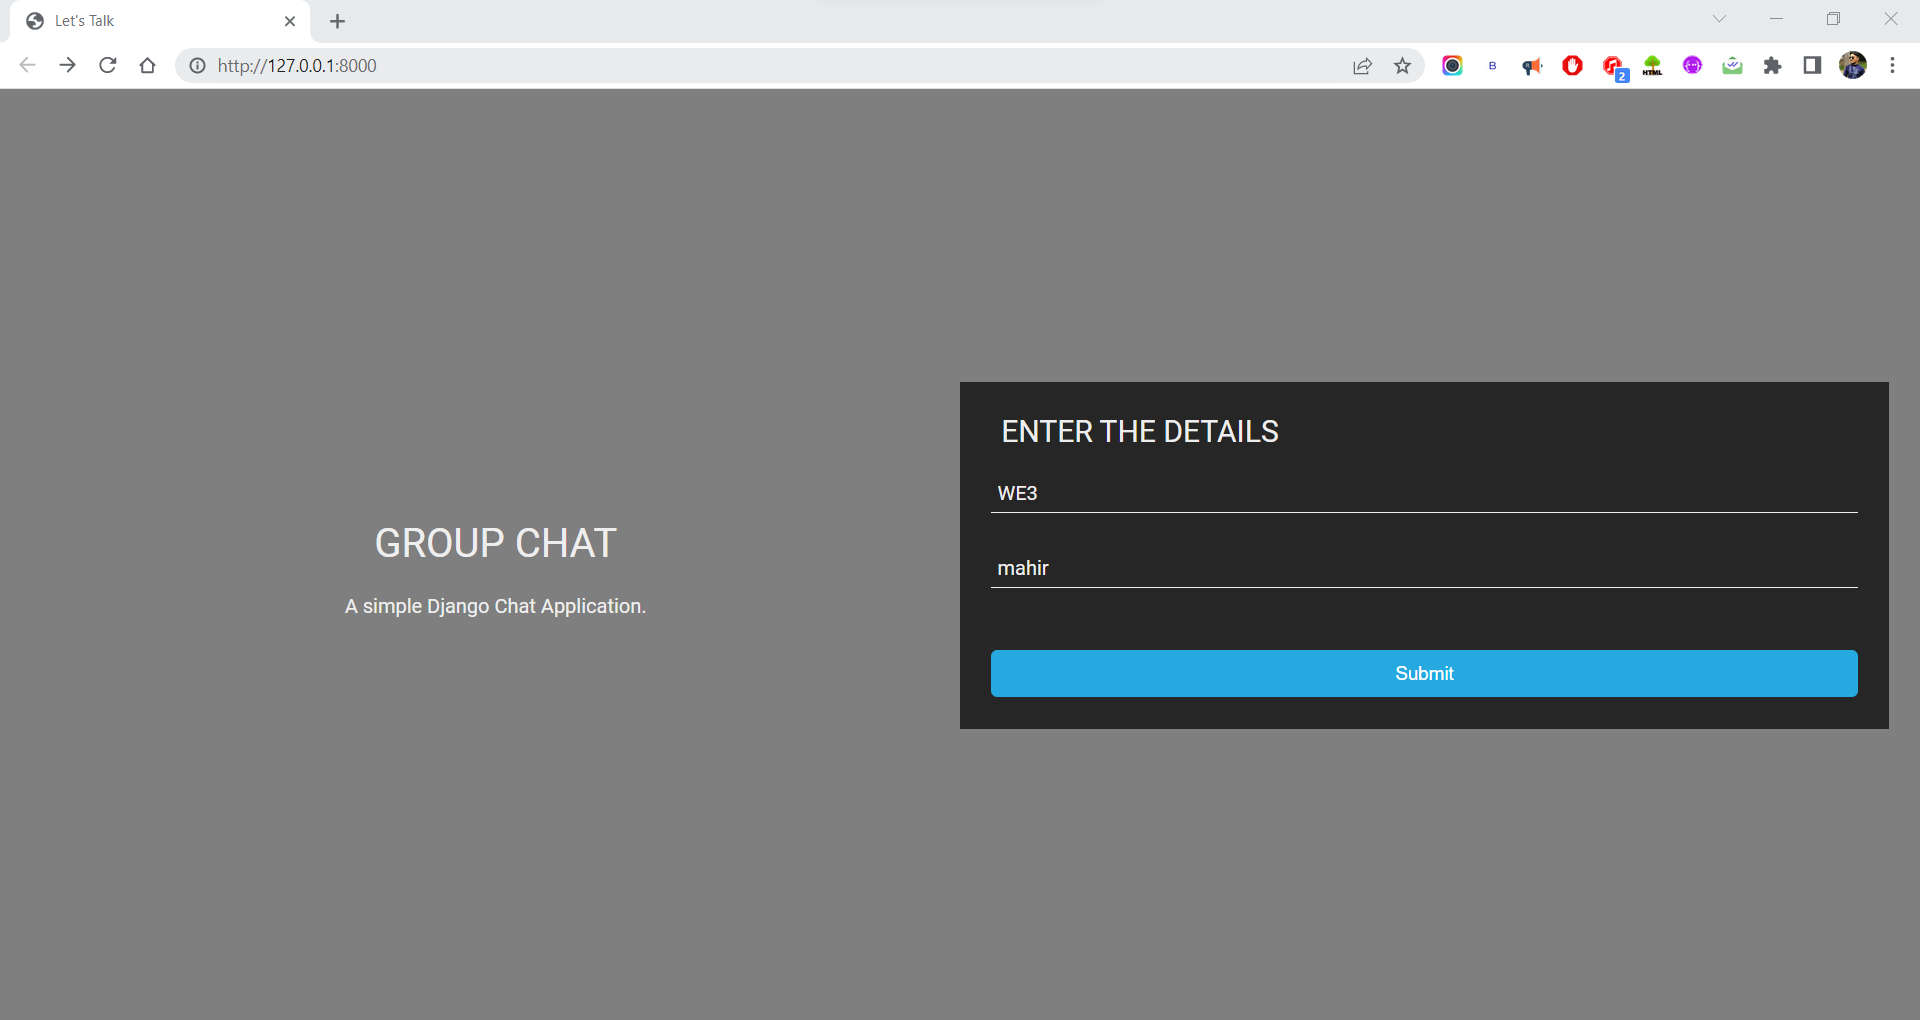The width and height of the screenshot is (1920, 1020).
Task: Click the browser profile avatar
Action: (1853, 65)
